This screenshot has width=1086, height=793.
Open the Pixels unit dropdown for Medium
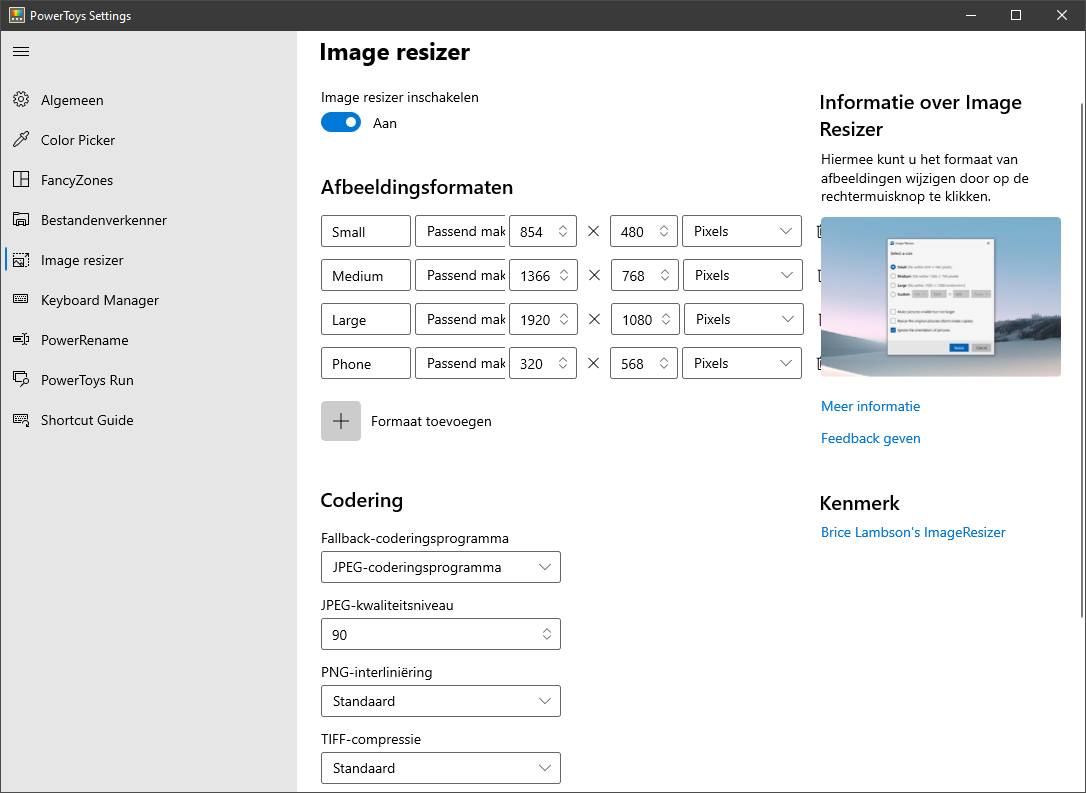(742, 276)
